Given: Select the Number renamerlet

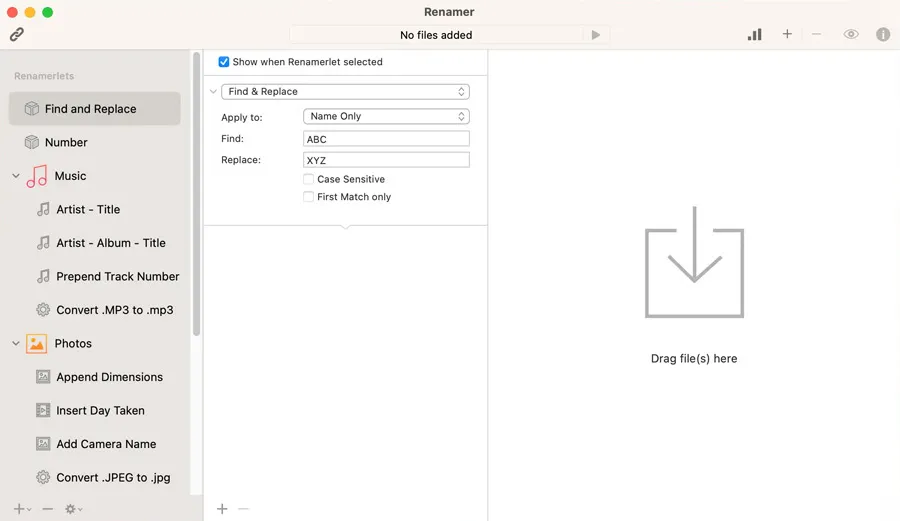Looking at the screenshot, I should point(66,143).
